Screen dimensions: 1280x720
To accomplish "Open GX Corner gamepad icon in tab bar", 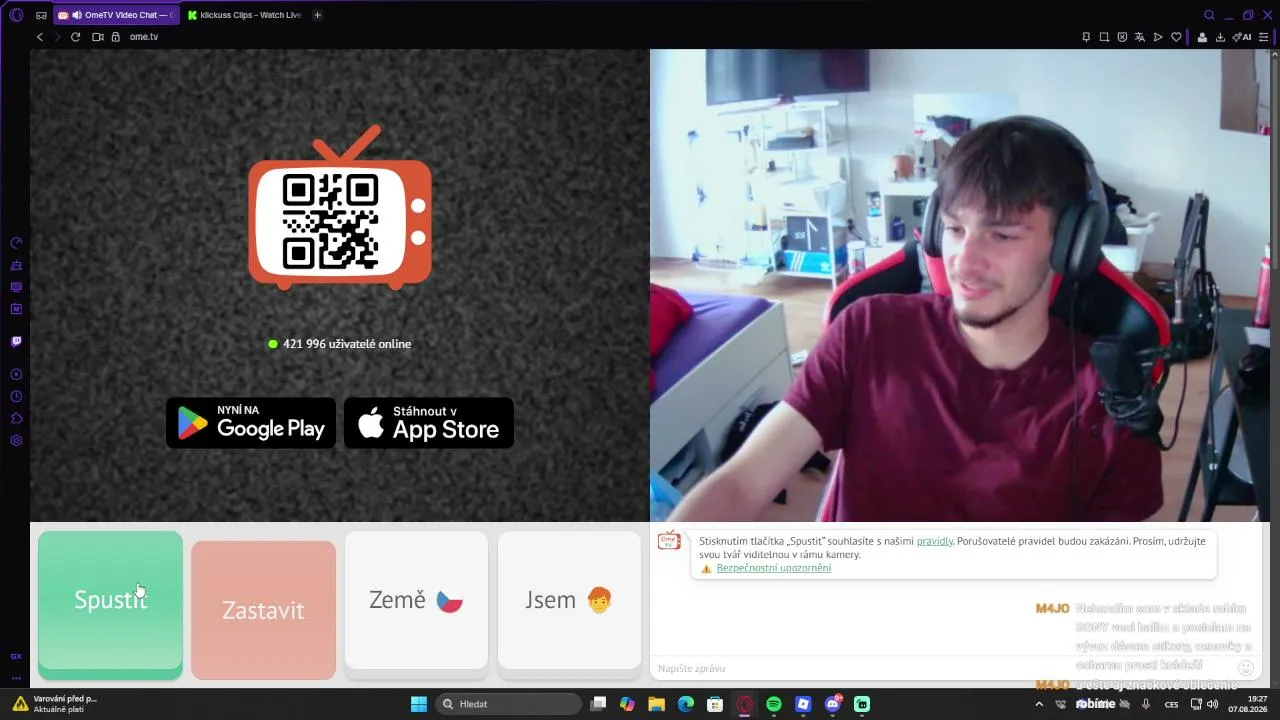I will (41, 16).
